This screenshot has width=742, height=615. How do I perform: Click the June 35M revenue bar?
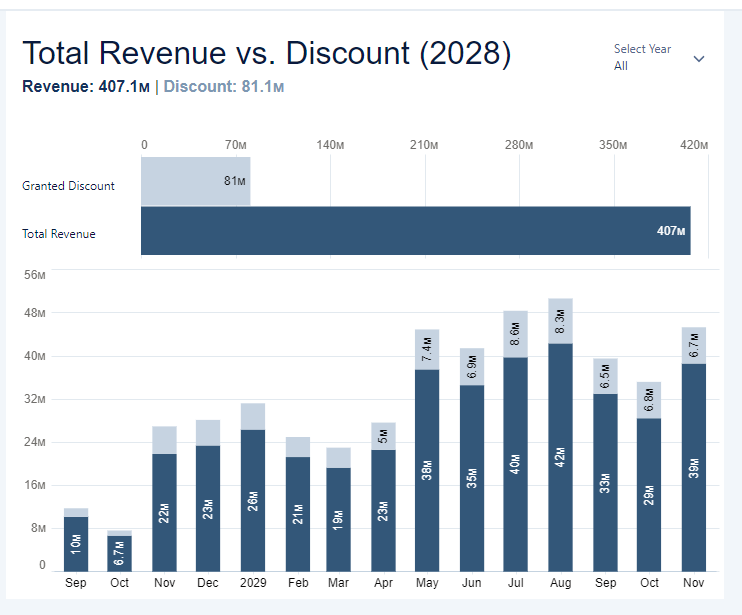(471, 476)
